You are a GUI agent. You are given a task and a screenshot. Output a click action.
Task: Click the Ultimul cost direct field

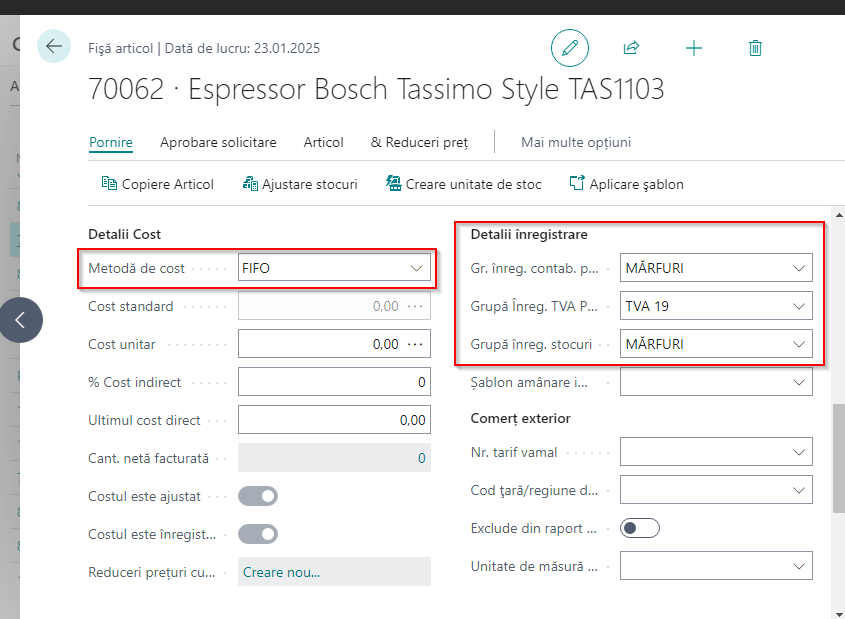[x=334, y=420]
